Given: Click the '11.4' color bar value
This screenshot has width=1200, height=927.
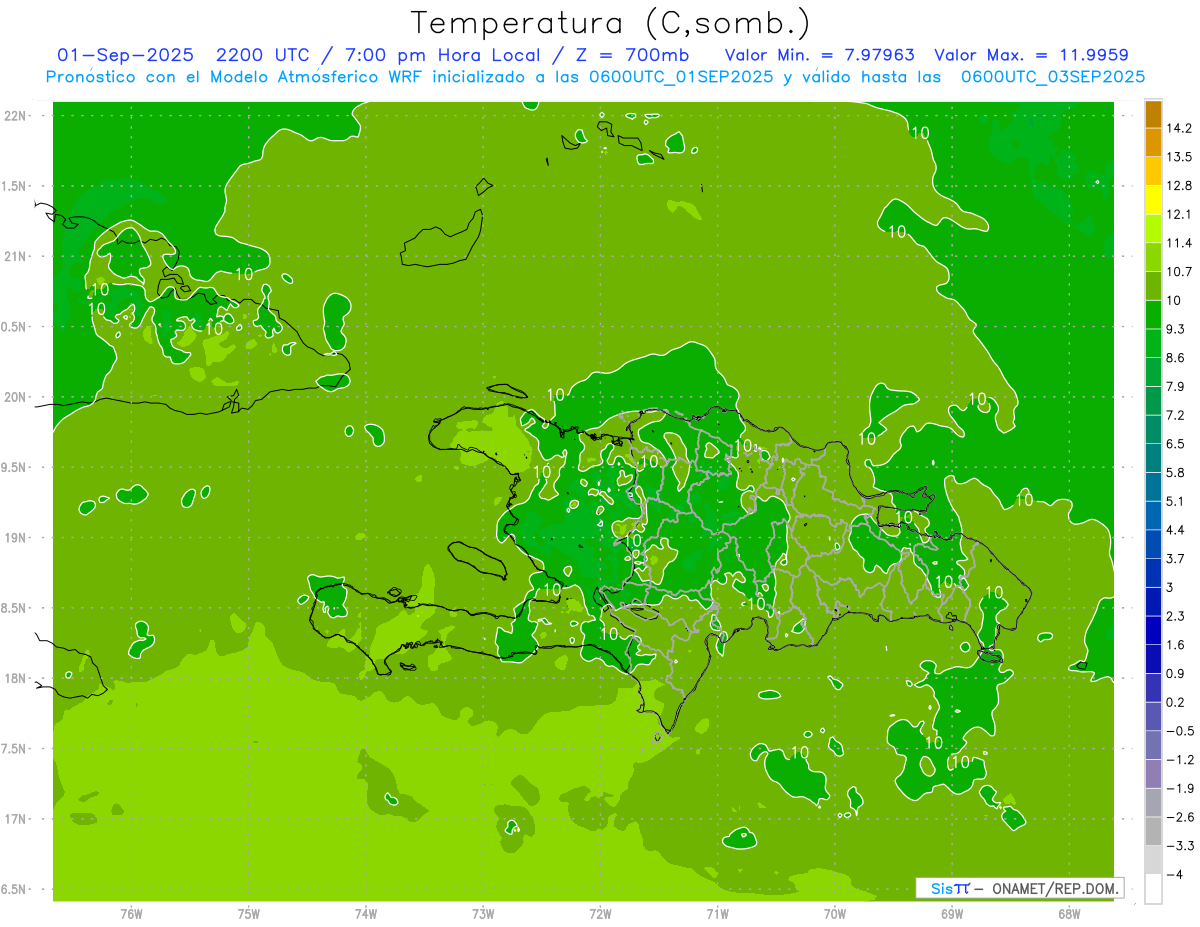Looking at the screenshot, I should [1179, 243].
